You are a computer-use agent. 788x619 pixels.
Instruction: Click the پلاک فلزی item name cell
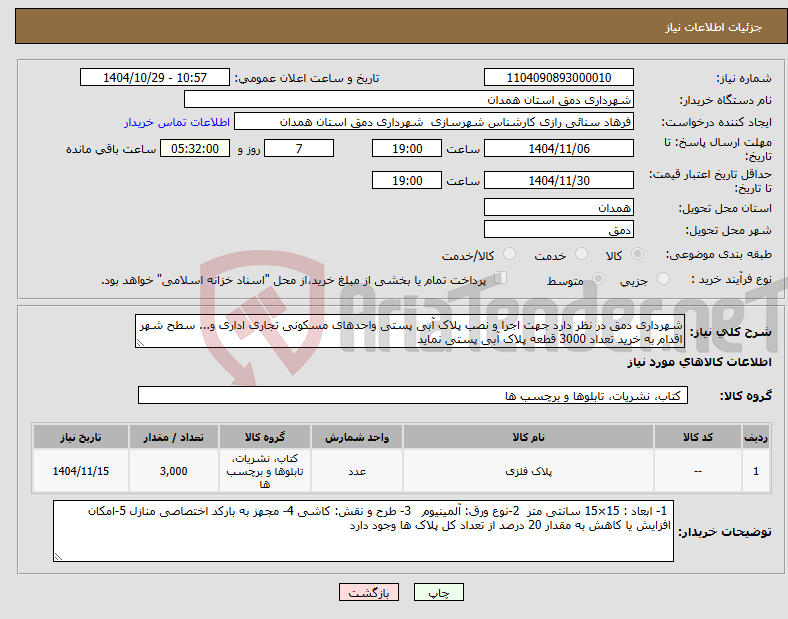528,471
